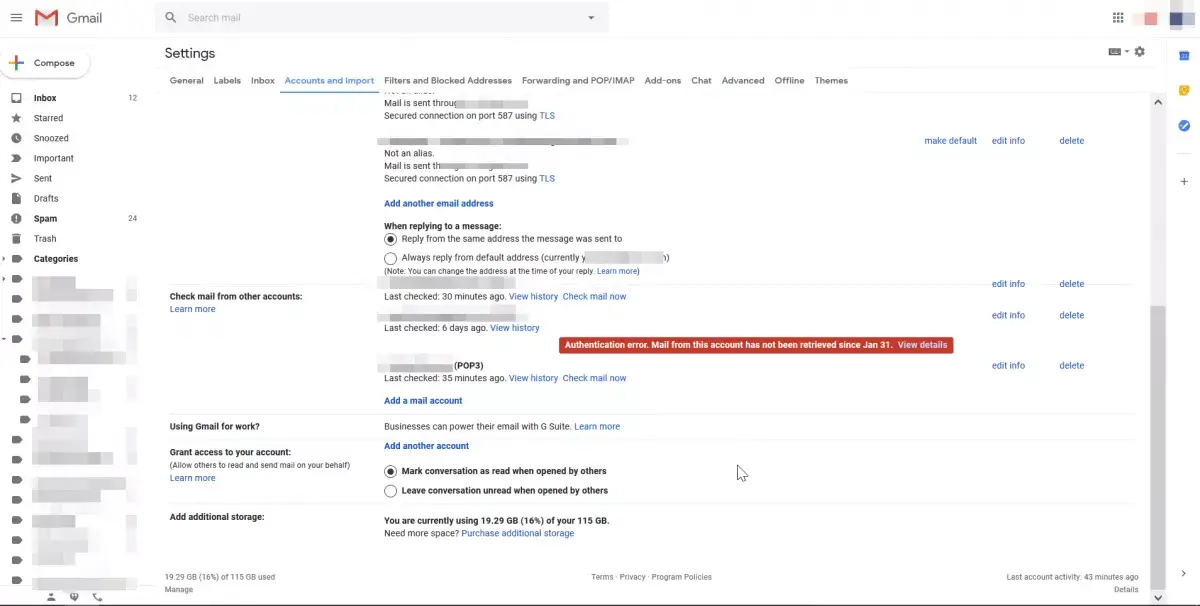Click the search magnifier icon
Viewport: 1200px width, 606px height.
pos(171,18)
